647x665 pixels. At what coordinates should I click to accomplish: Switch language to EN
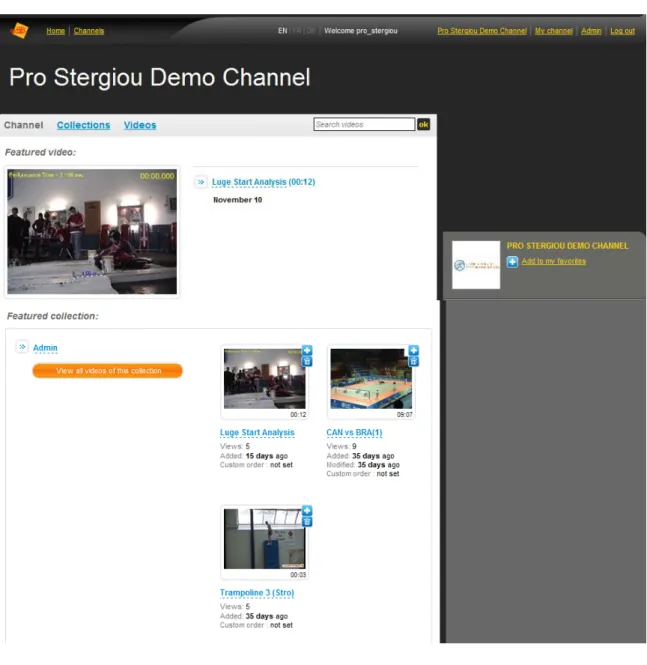pyautogui.click(x=282, y=31)
